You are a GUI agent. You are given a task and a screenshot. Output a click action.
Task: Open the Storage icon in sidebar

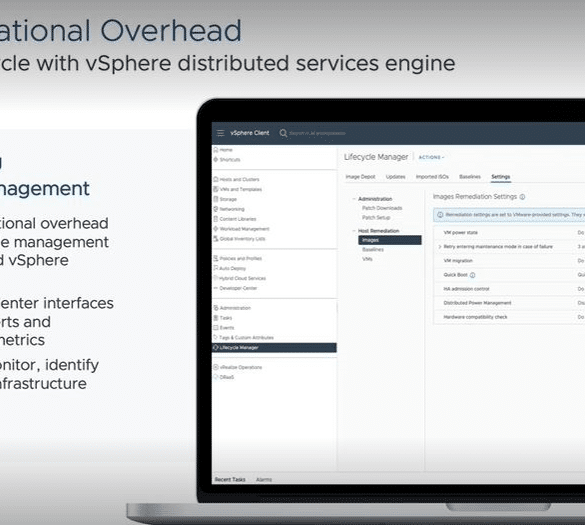[x=216, y=199]
